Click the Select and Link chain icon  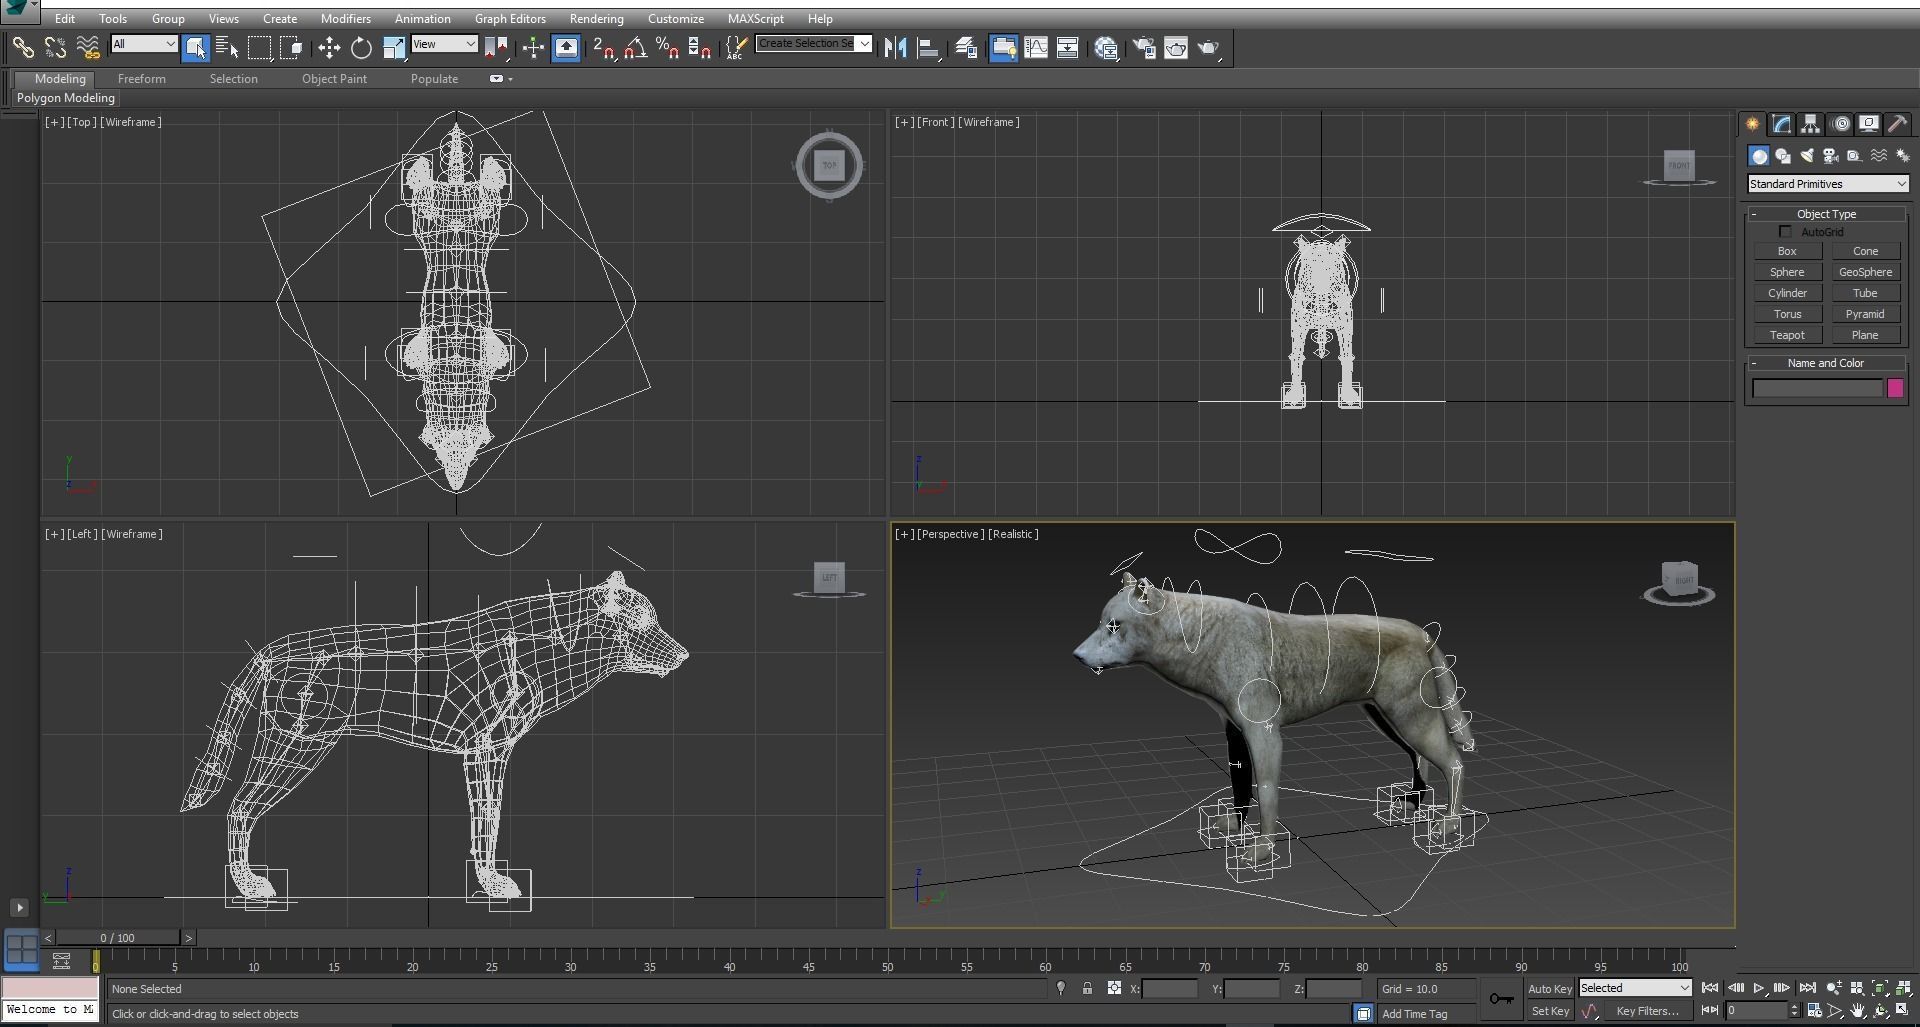pos(22,47)
